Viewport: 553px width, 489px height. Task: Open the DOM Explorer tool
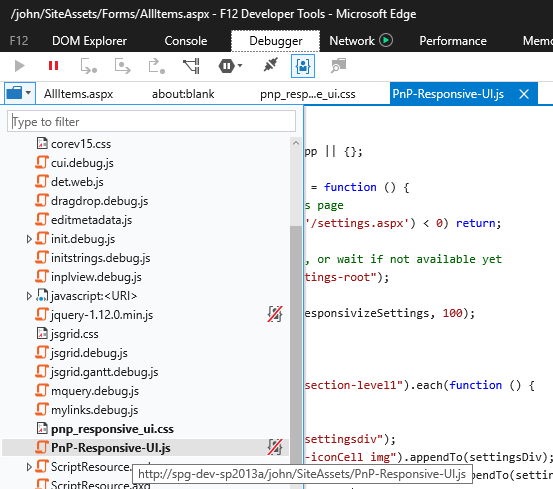point(89,41)
